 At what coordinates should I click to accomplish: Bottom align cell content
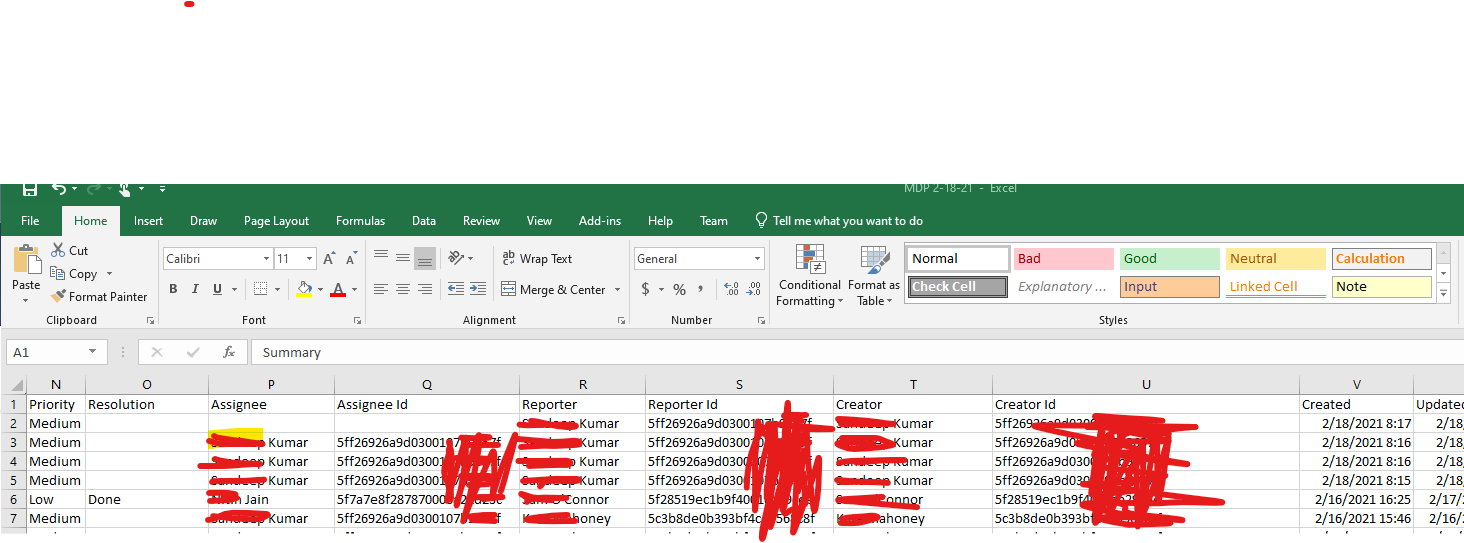(425, 258)
